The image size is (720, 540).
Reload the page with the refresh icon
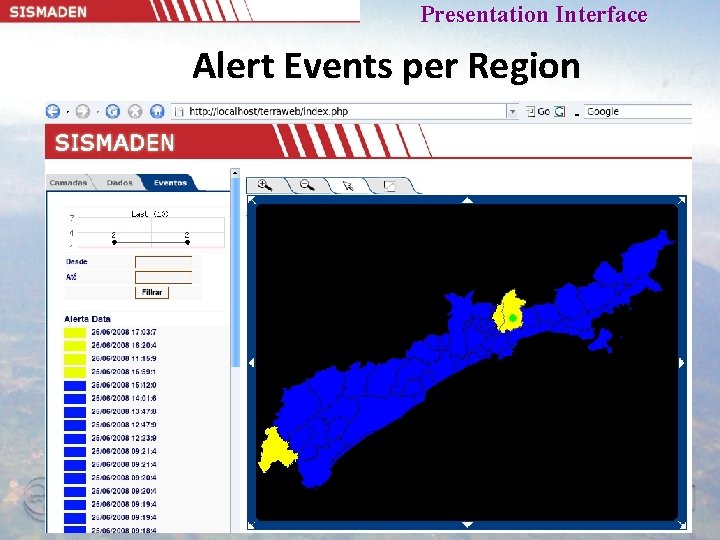112,111
